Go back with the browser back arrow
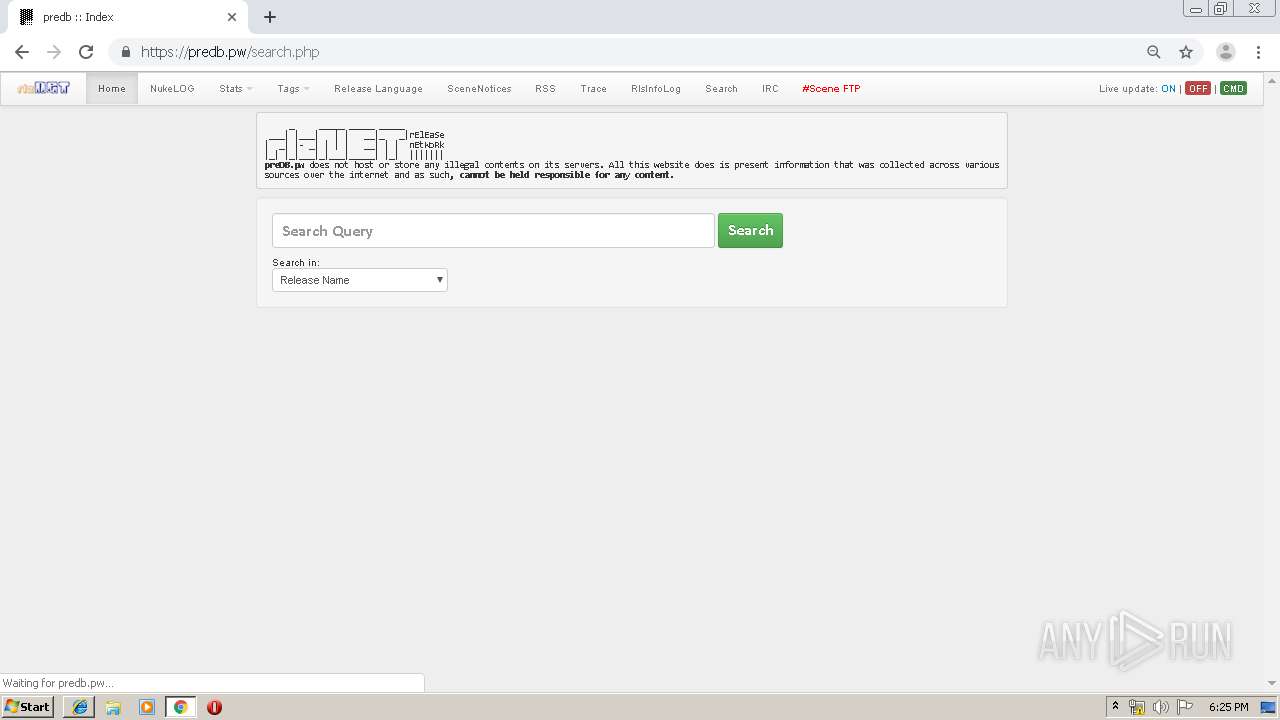 coord(22,52)
